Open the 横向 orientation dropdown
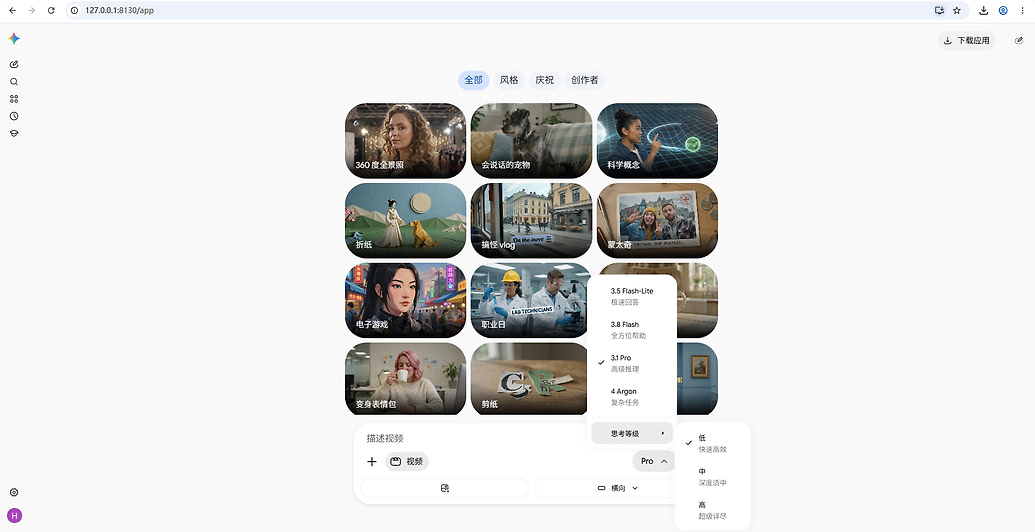 click(618, 488)
